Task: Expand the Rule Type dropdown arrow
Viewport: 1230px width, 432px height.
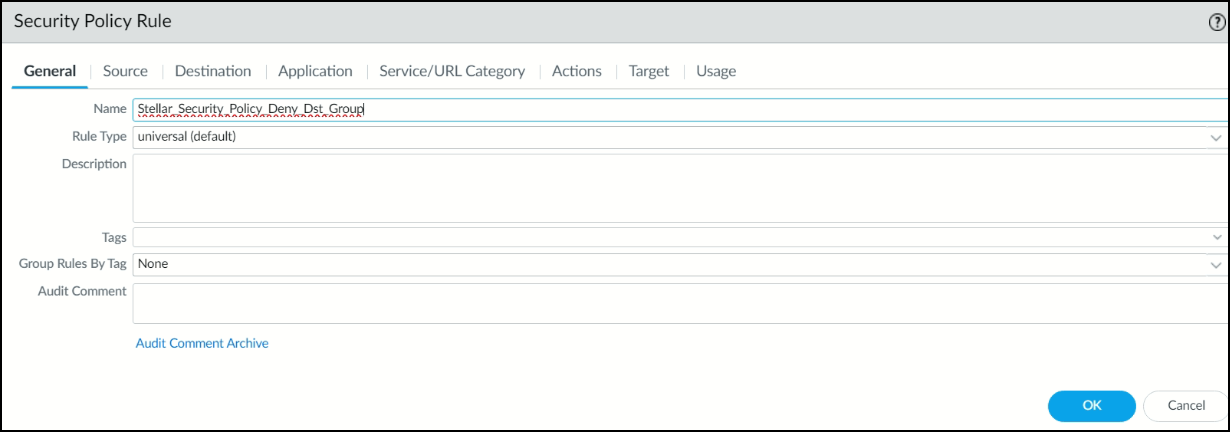Action: click(1216, 137)
